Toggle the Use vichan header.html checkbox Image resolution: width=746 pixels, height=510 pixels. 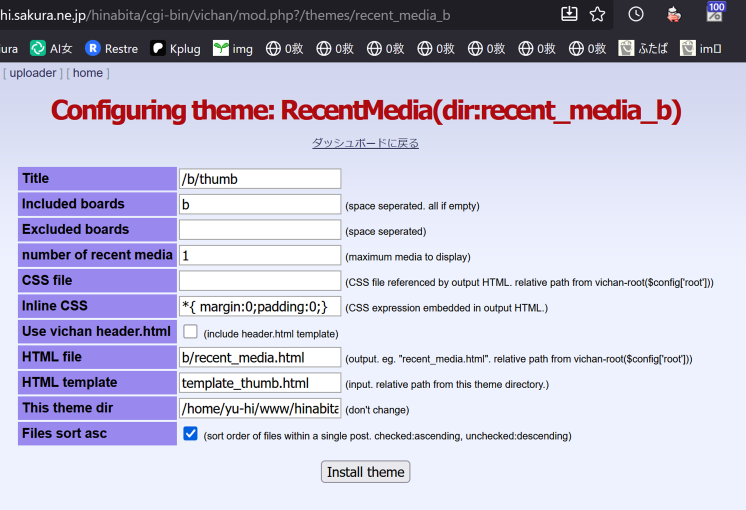click(x=190, y=331)
